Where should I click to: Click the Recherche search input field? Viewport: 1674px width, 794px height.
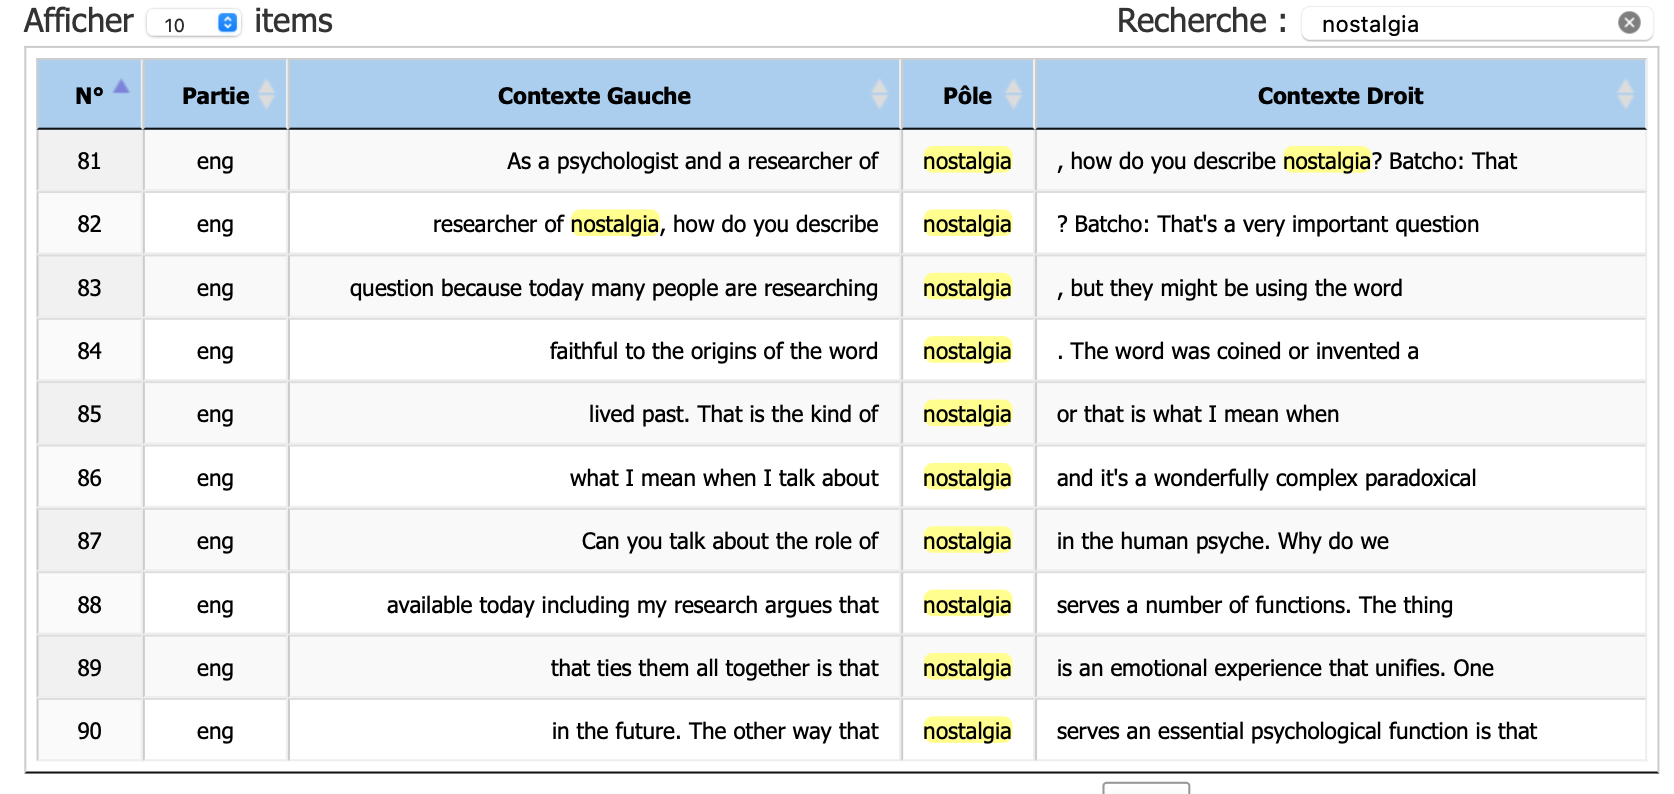[1460, 24]
